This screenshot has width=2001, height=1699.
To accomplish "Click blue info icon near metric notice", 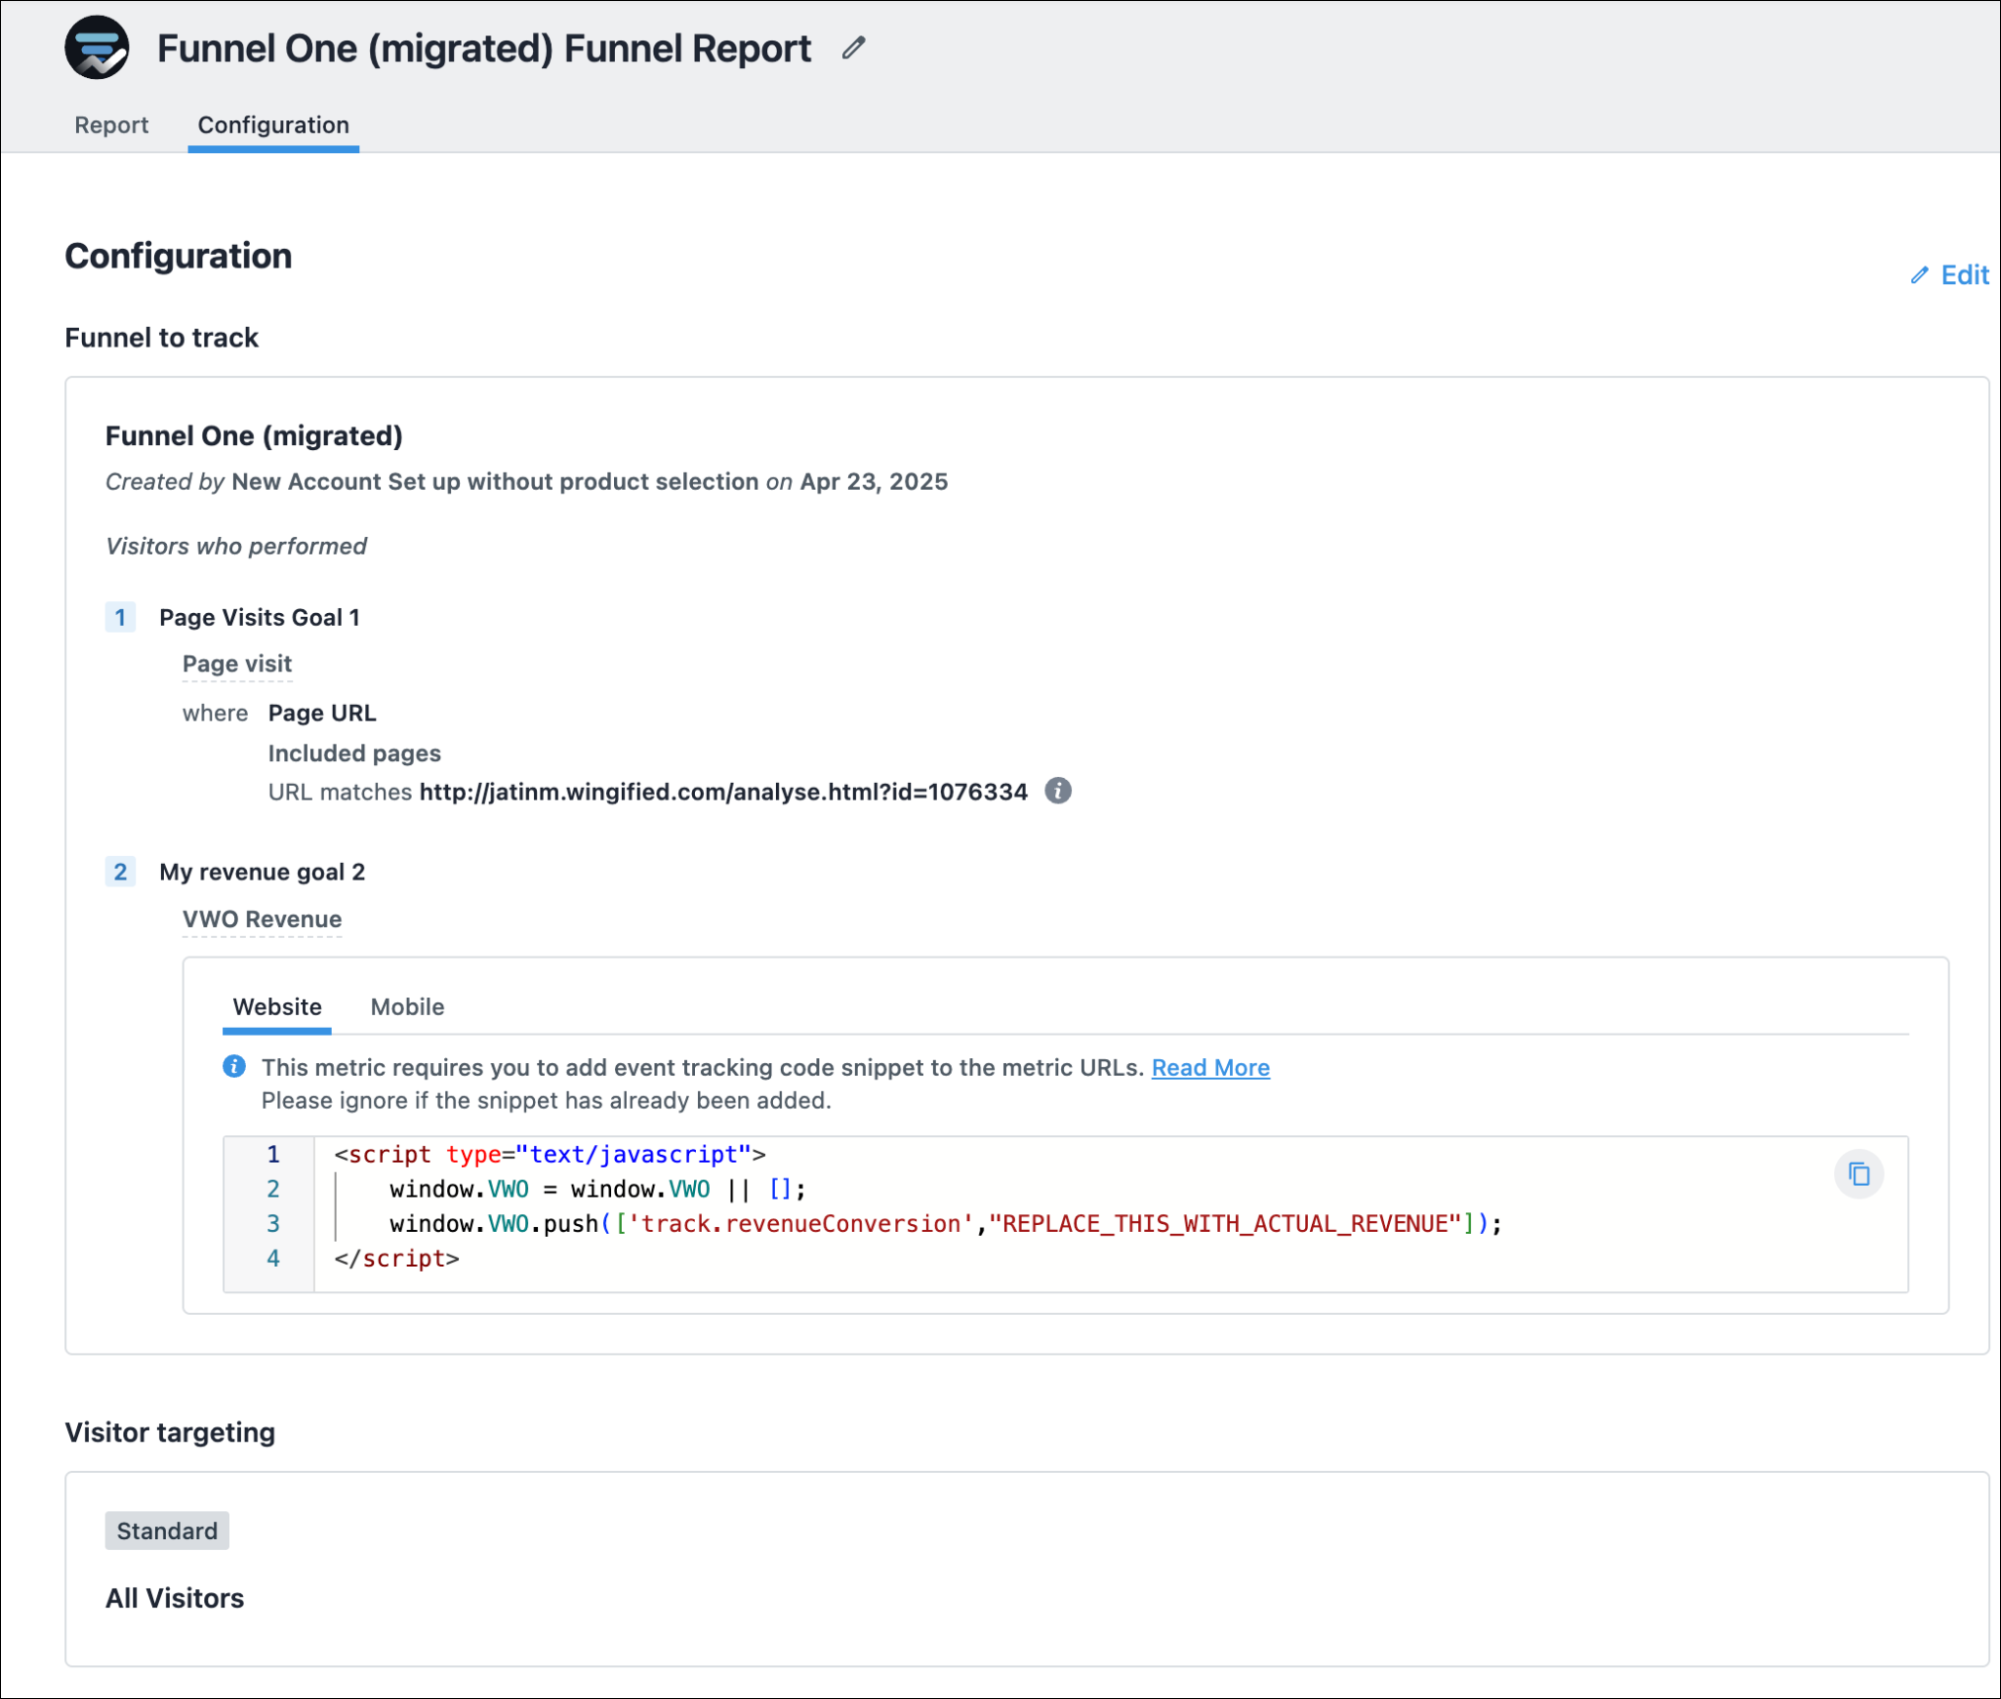I will (x=234, y=1066).
